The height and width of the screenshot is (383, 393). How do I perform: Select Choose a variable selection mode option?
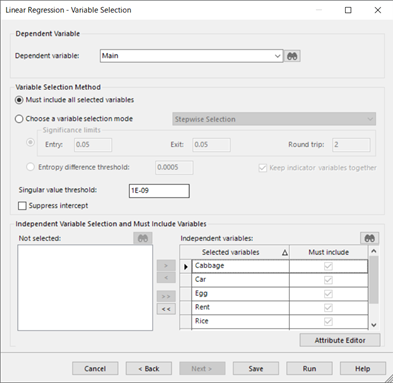tap(19, 119)
